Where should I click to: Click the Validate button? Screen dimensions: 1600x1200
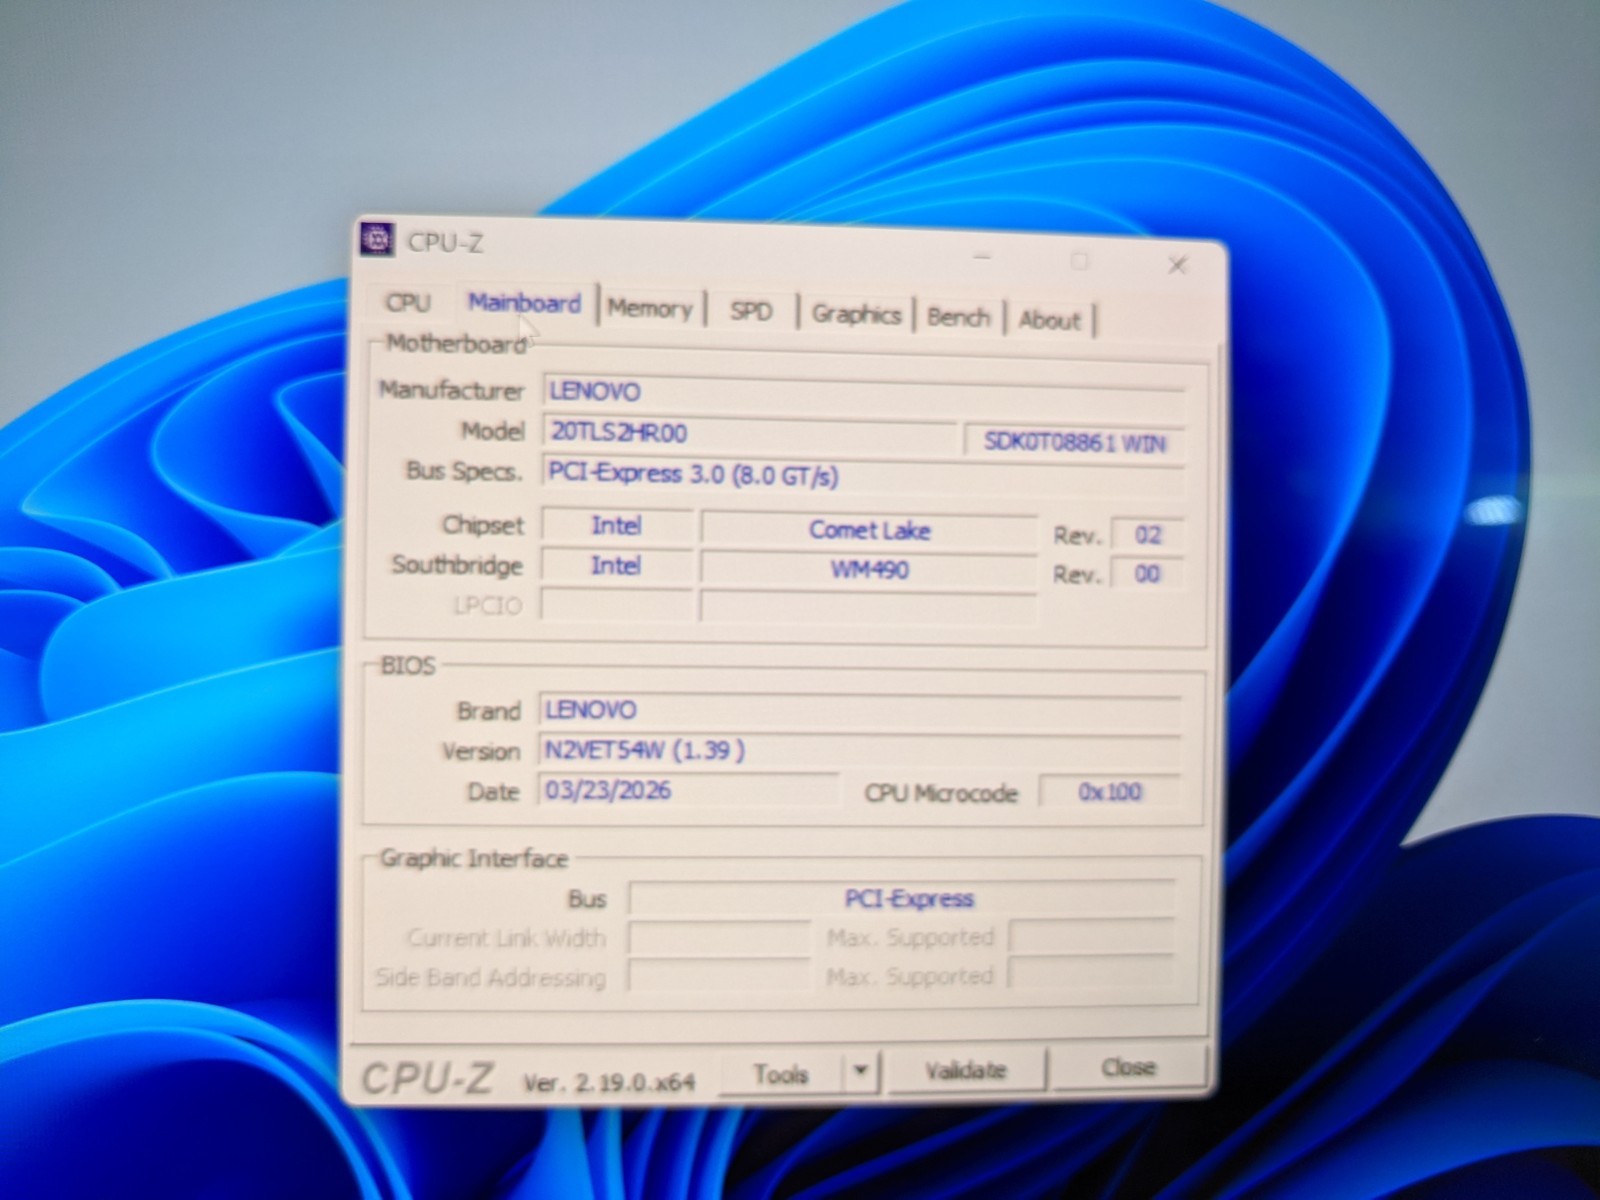965,1070
